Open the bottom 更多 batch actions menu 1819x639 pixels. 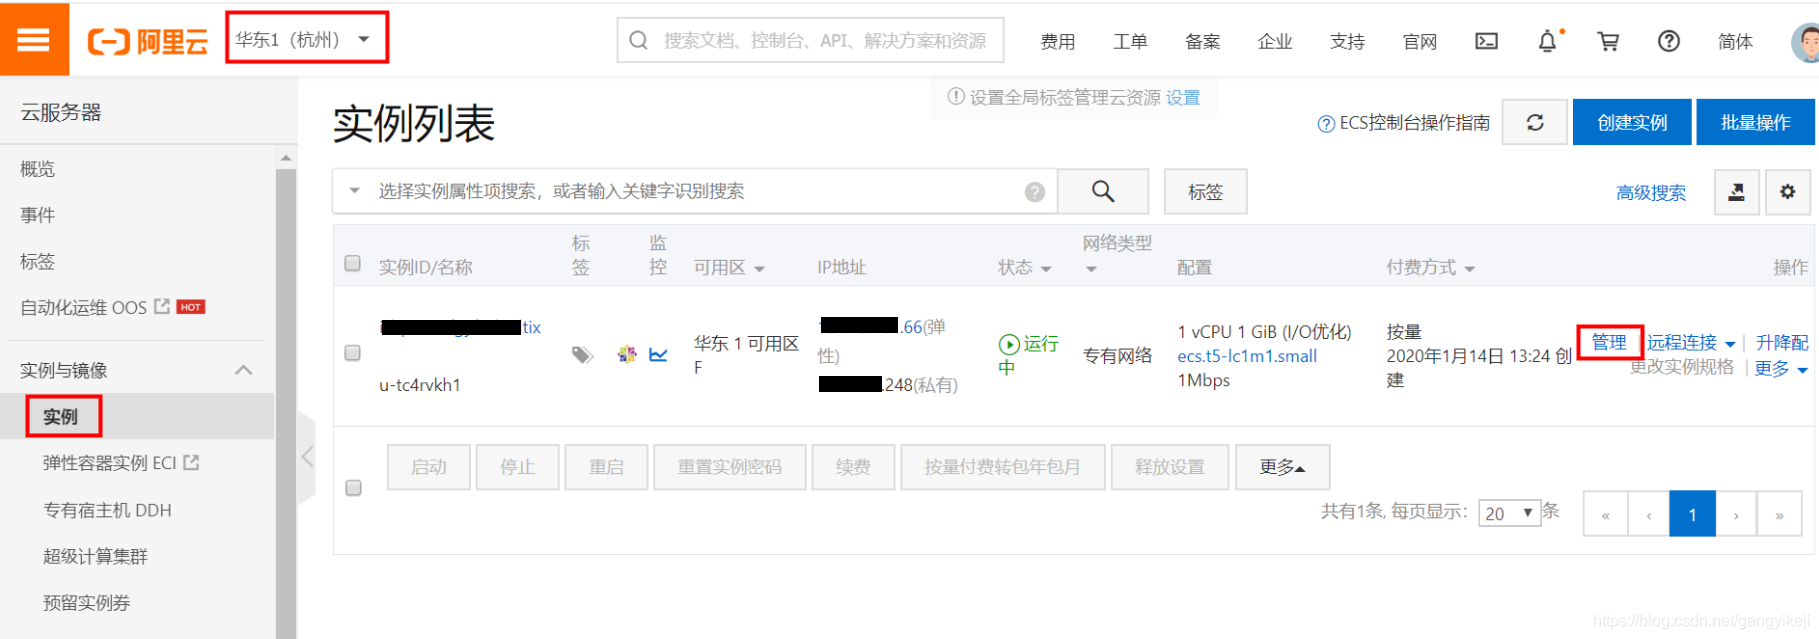(1282, 467)
